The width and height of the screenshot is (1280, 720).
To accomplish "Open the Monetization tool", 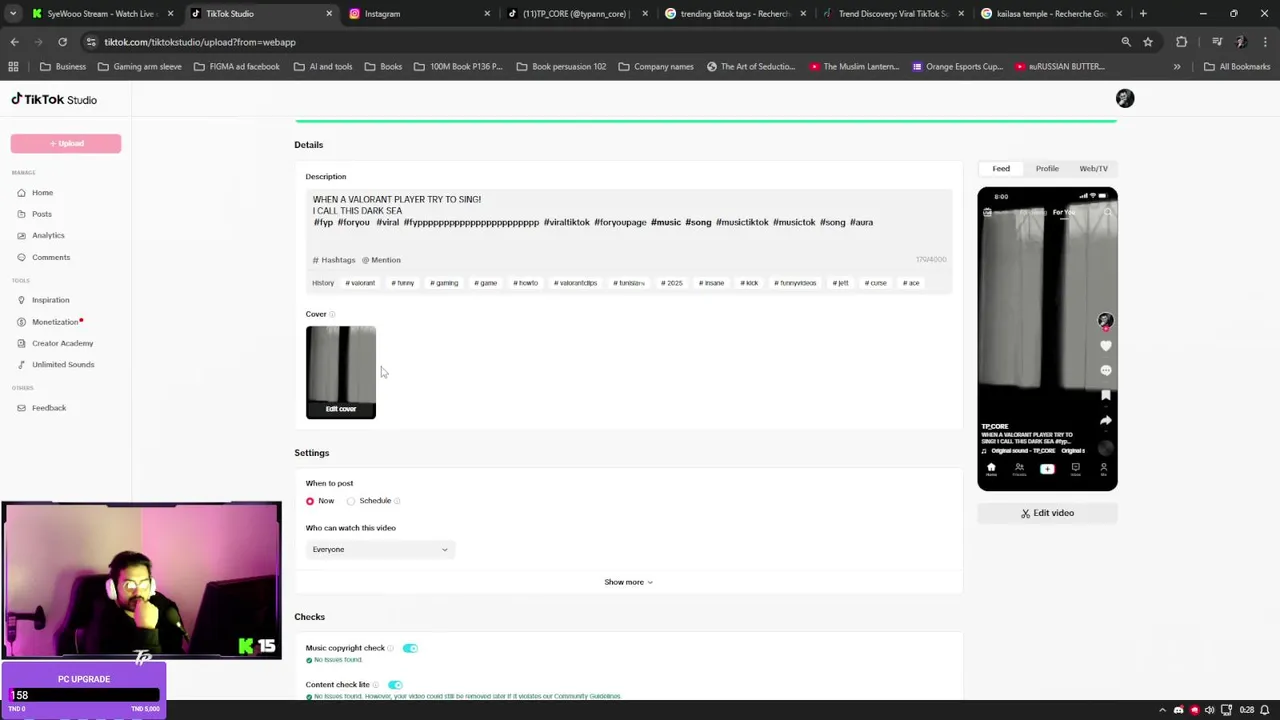I will [x=54, y=322].
